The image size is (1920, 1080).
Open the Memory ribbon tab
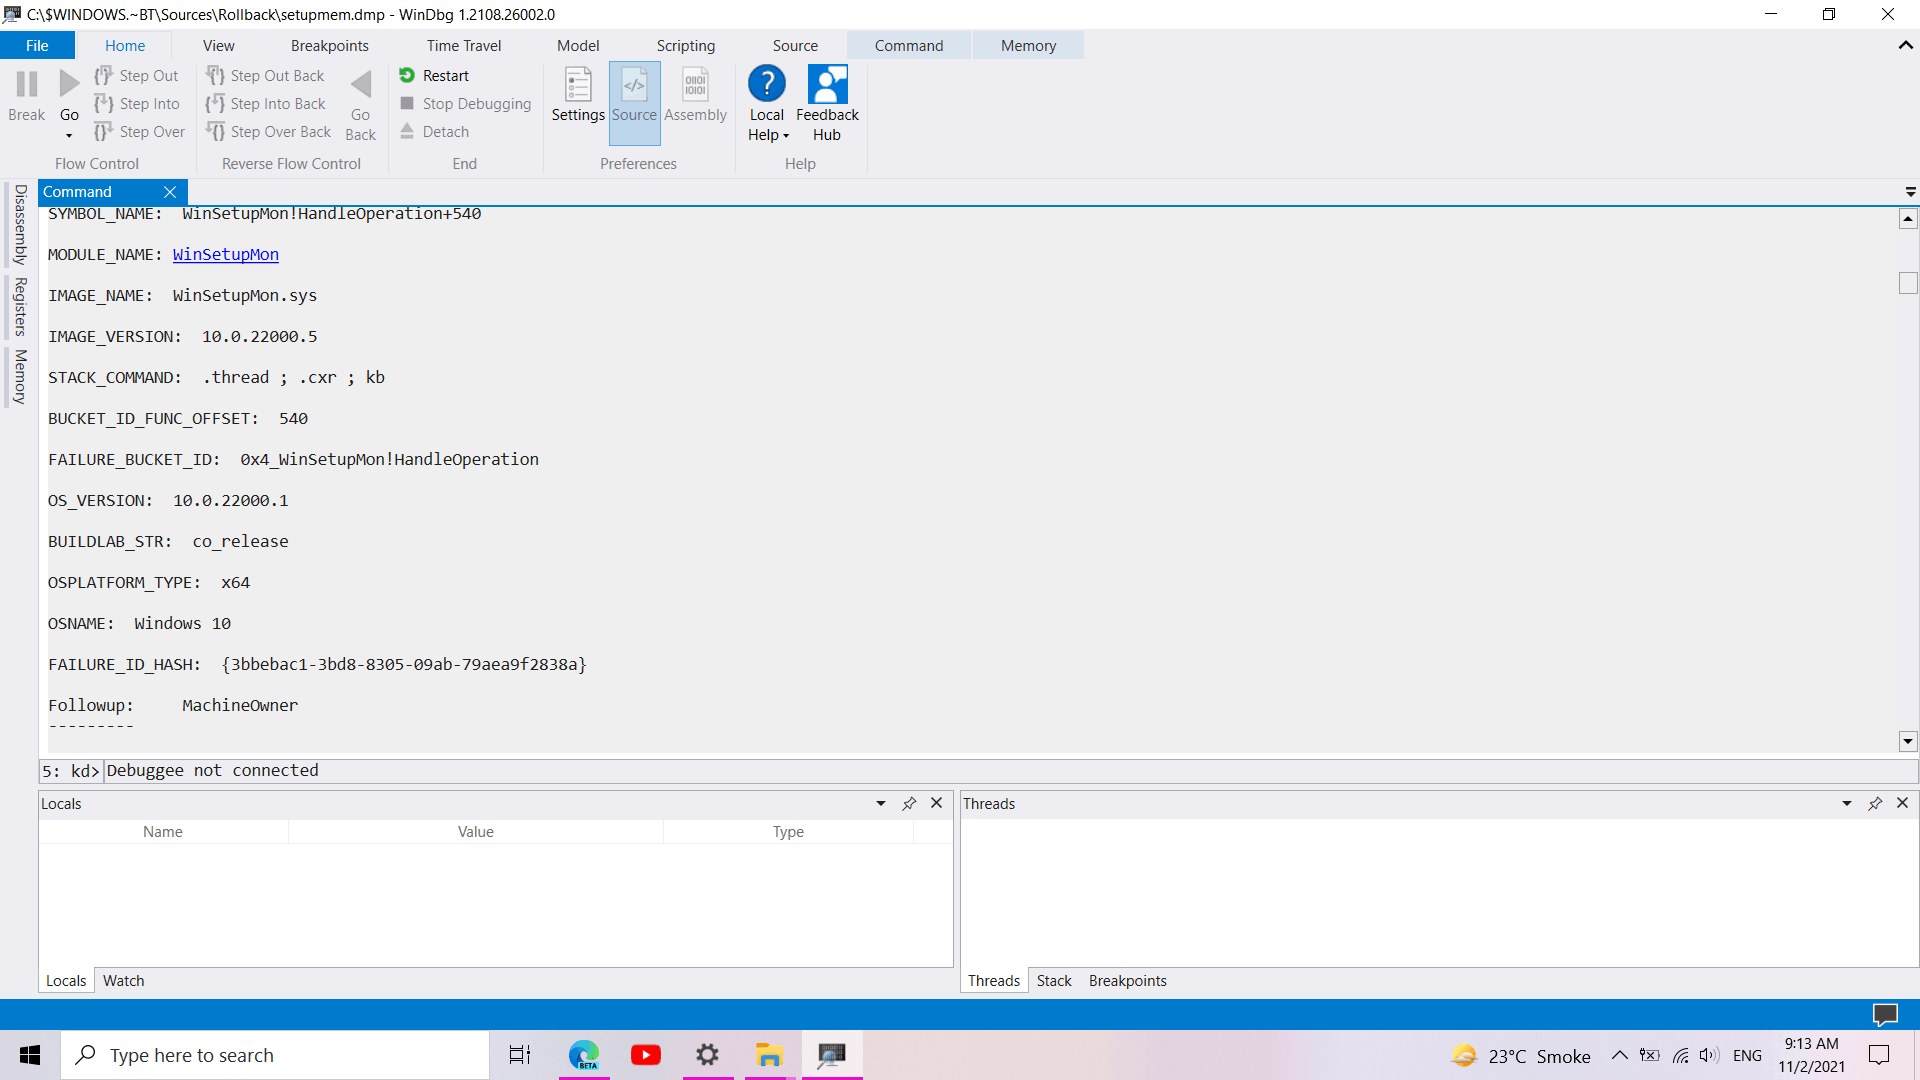pos(1029,46)
